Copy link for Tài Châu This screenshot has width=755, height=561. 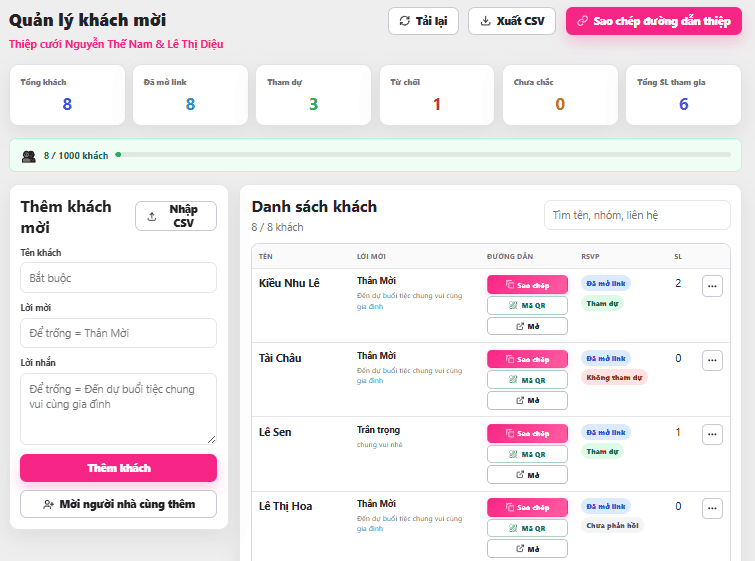(x=527, y=359)
